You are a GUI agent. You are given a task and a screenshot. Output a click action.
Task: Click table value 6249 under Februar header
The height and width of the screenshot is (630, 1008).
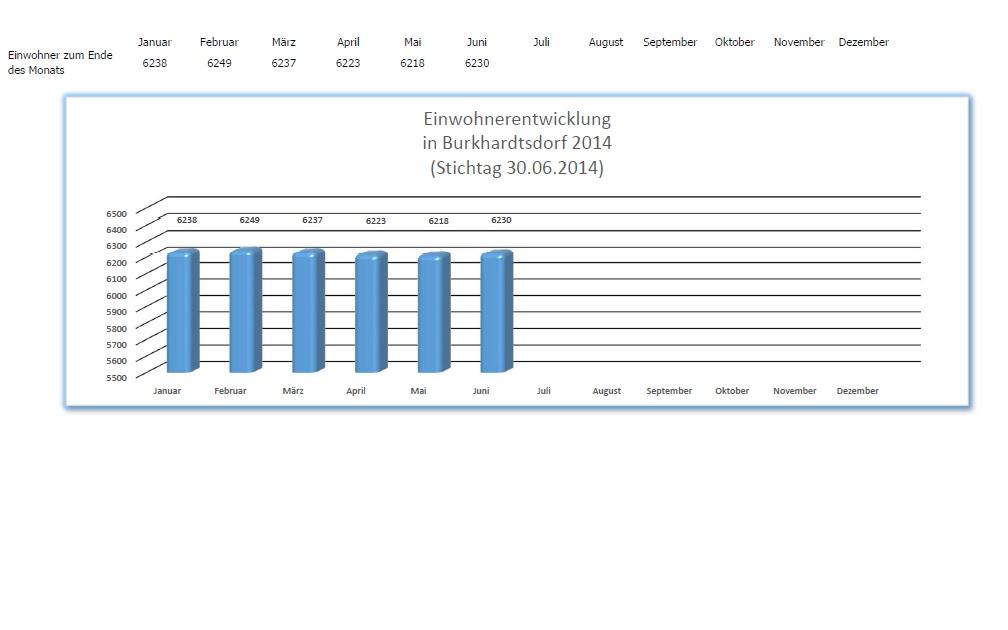click(x=219, y=63)
